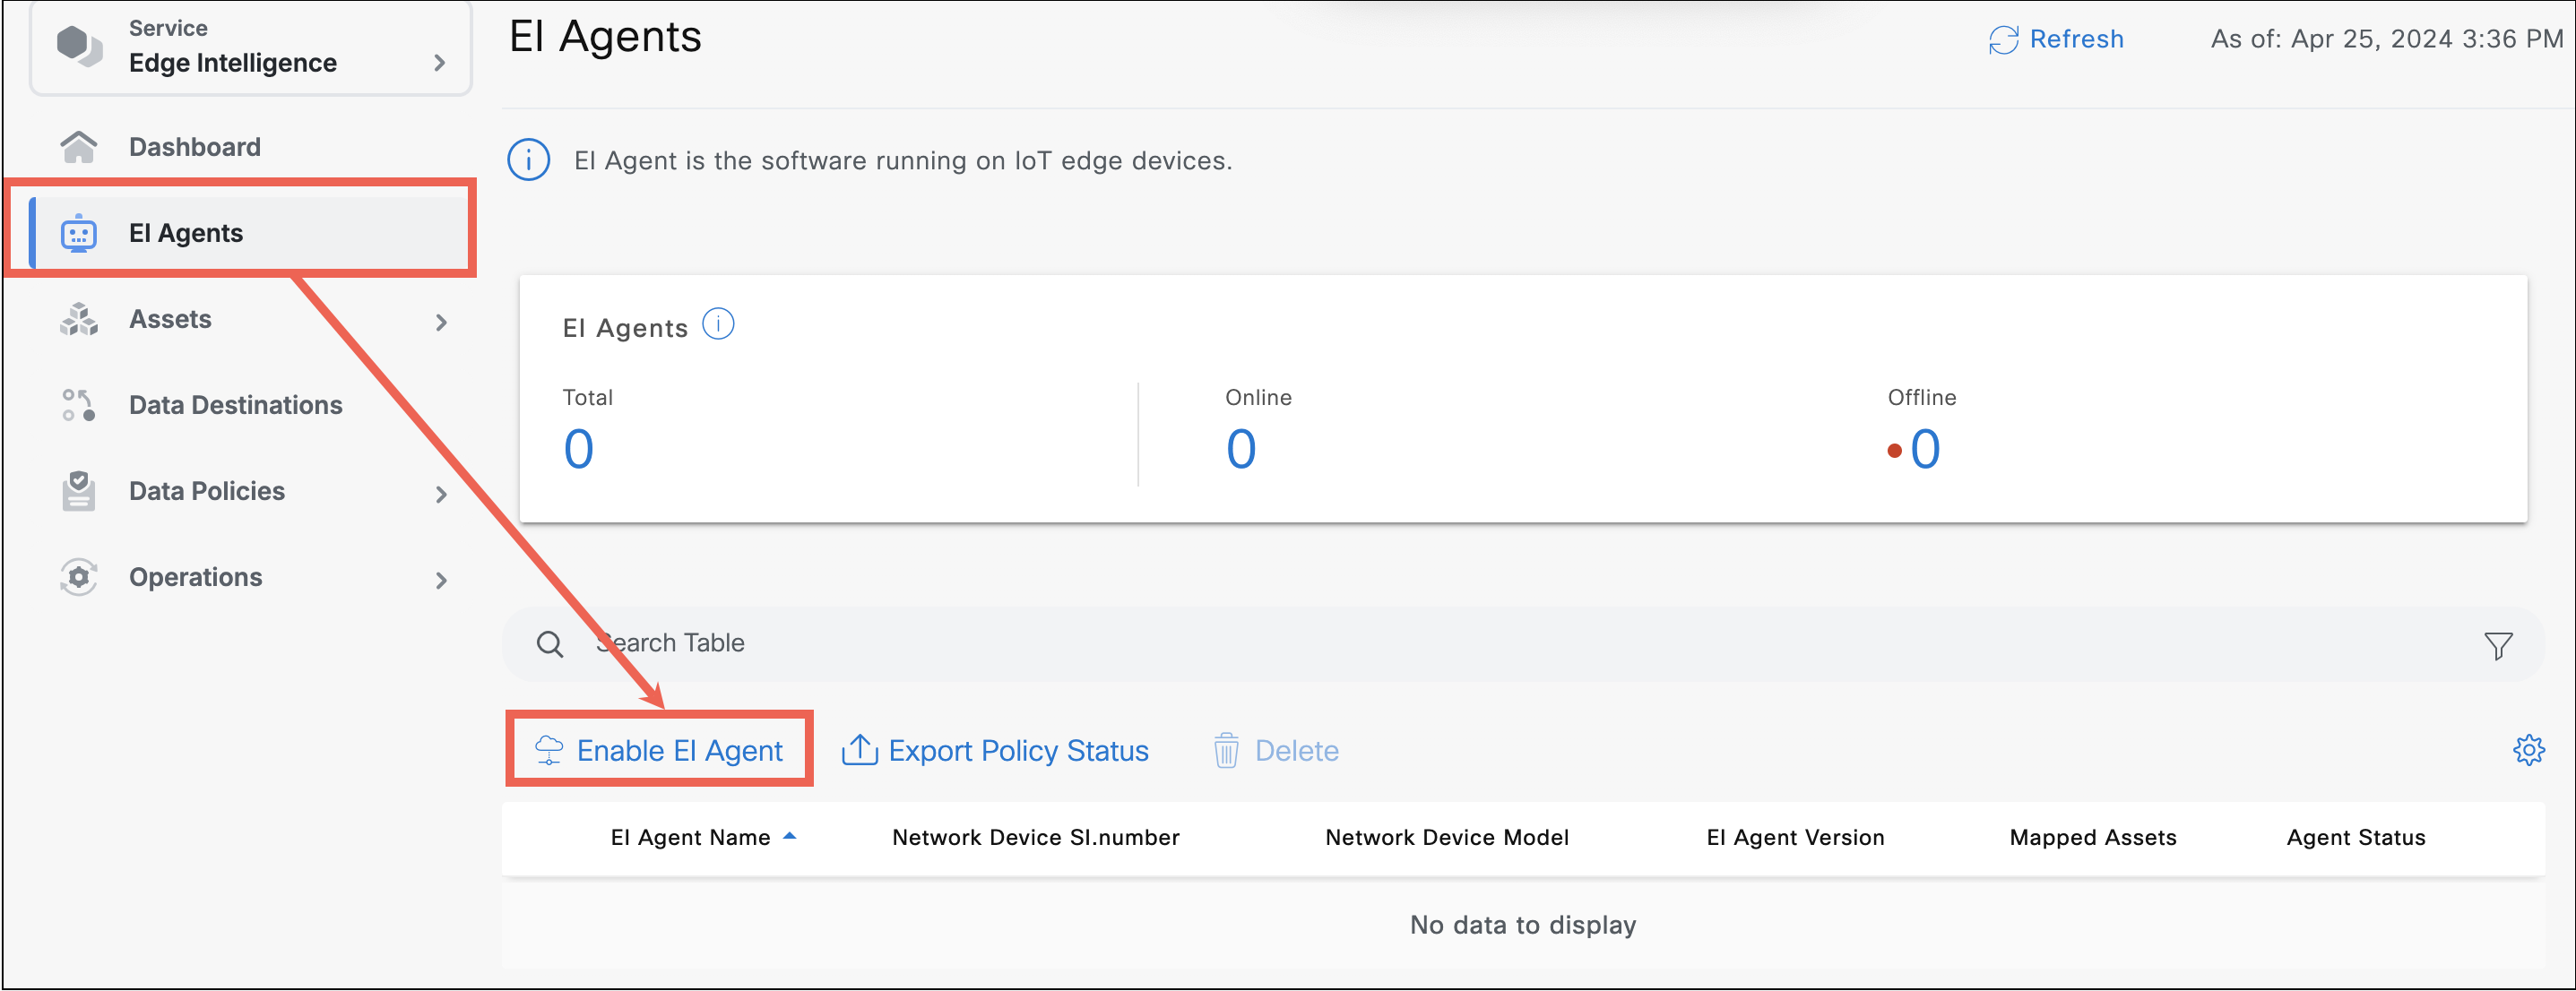Sort by EI Agent Name column

[690, 837]
